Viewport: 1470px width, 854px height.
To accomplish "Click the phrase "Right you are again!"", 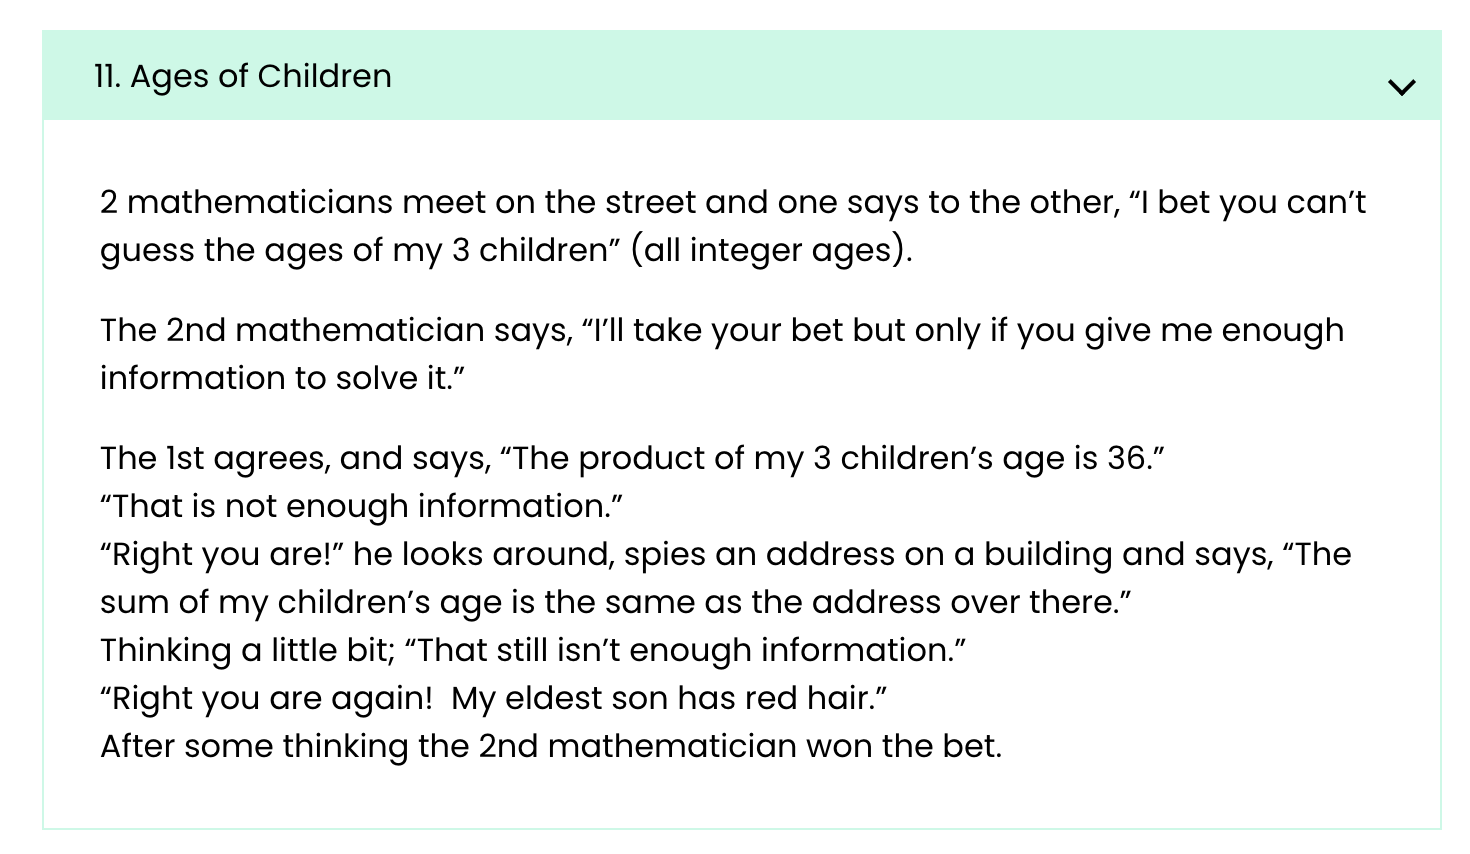I will point(266,698).
